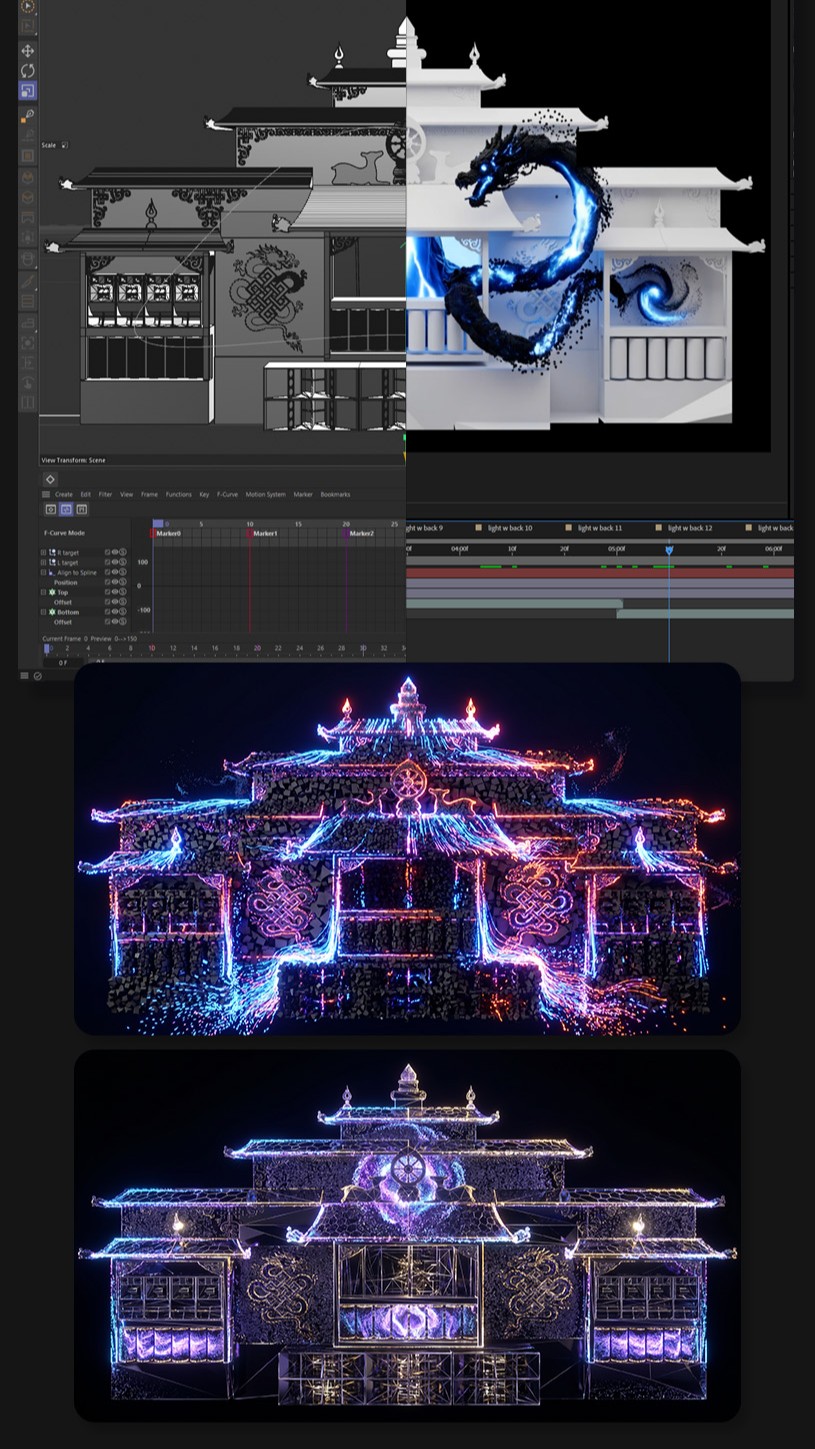Select purple Marker2 in timeline
815x1449 pixels.
pyautogui.click(x=361, y=534)
